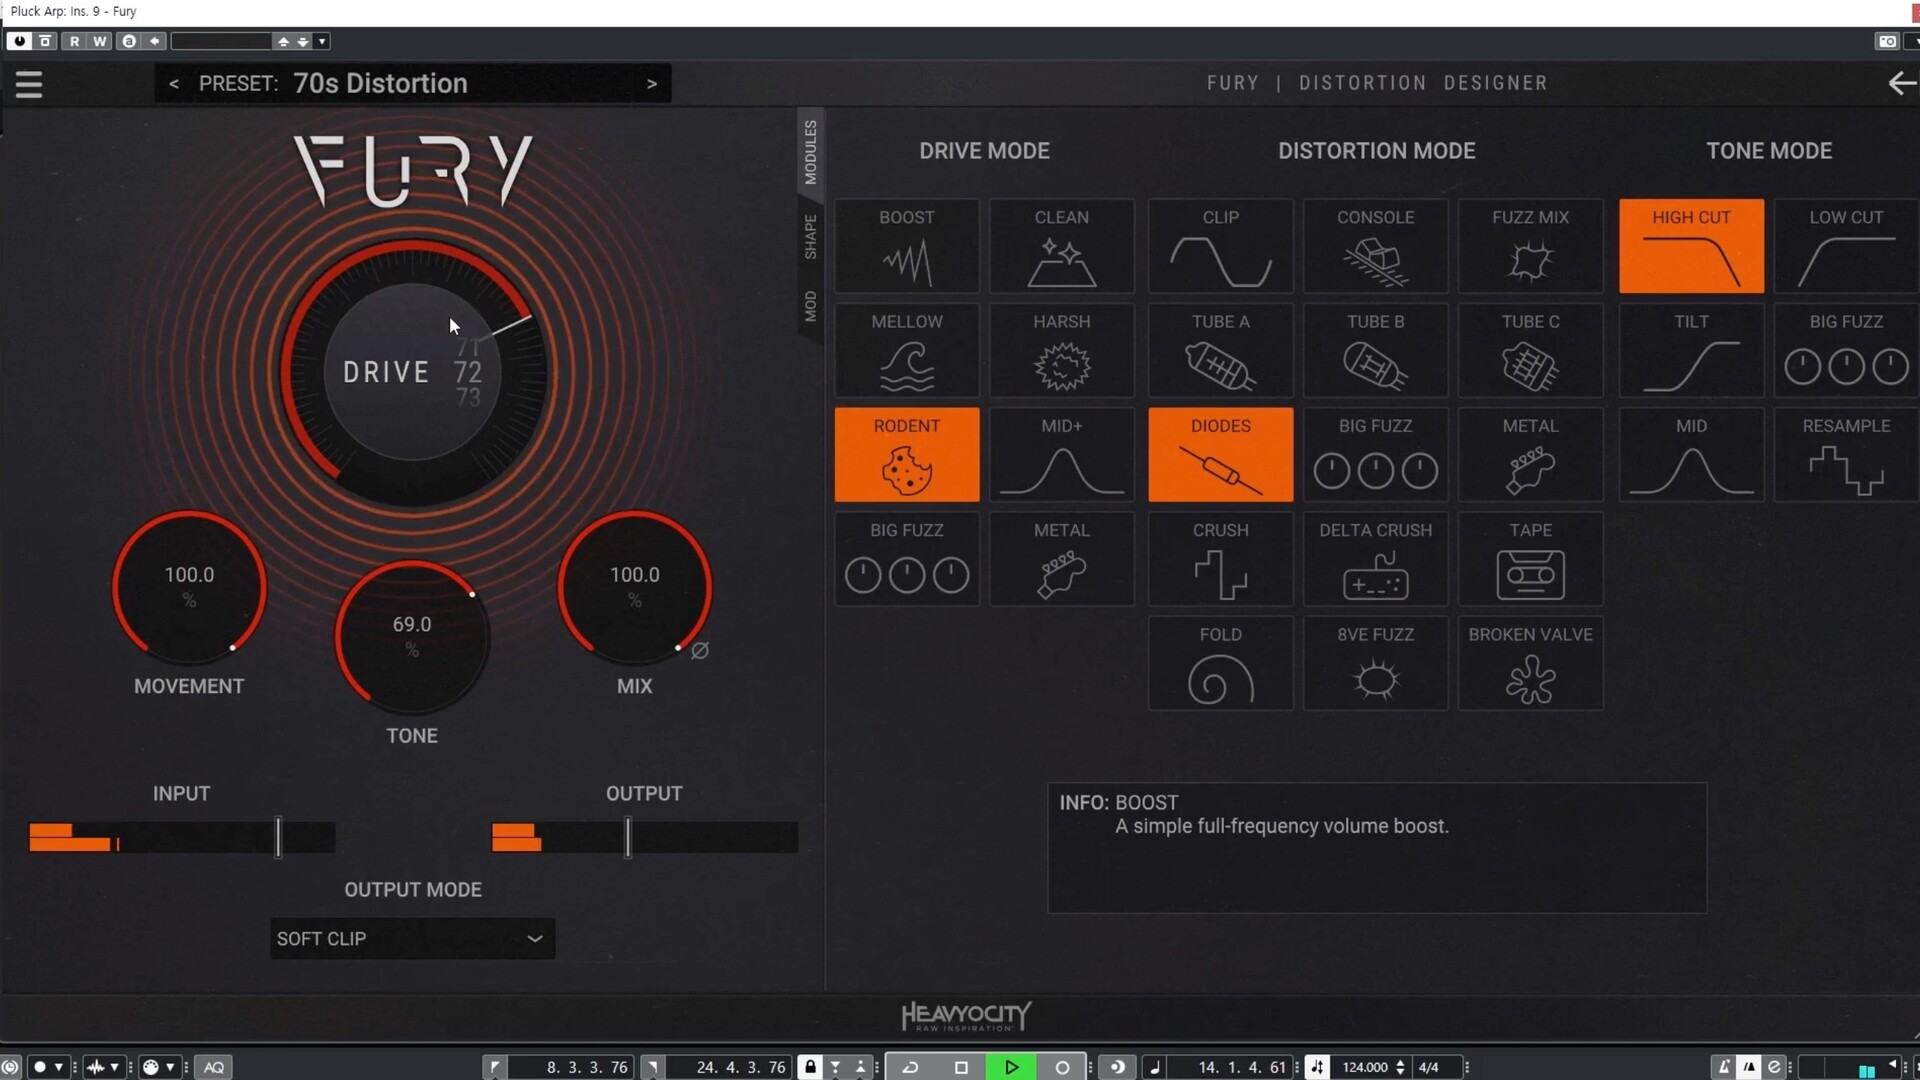
Task: Click the tempo value stepper arrows
Action: [1400, 1067]
